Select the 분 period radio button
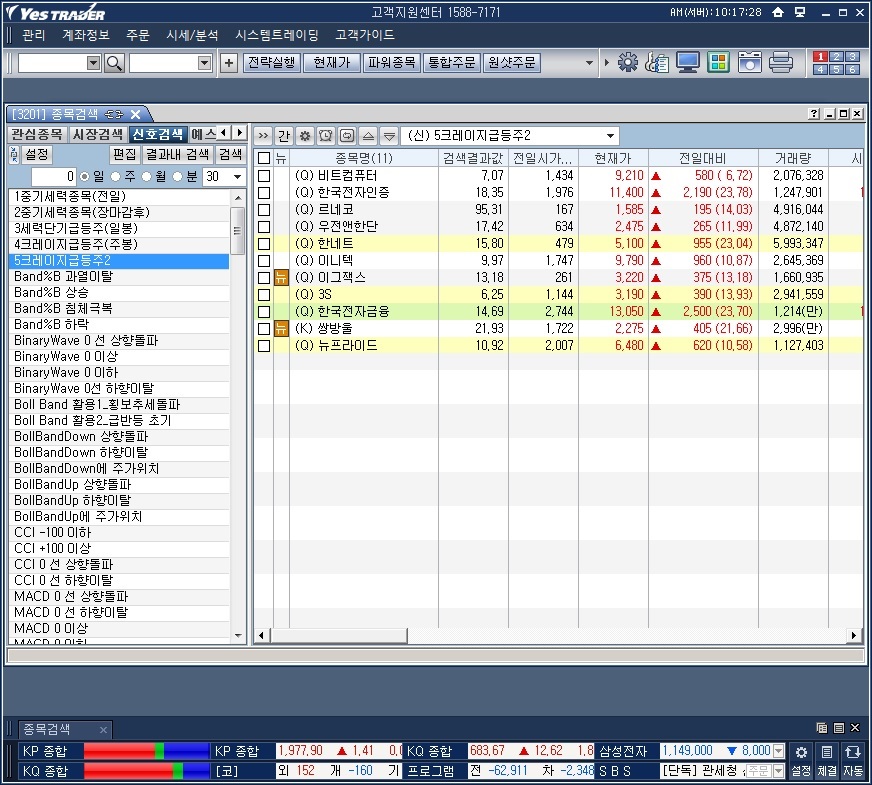This screenshot has width=872, height=785. pos(178,176)
